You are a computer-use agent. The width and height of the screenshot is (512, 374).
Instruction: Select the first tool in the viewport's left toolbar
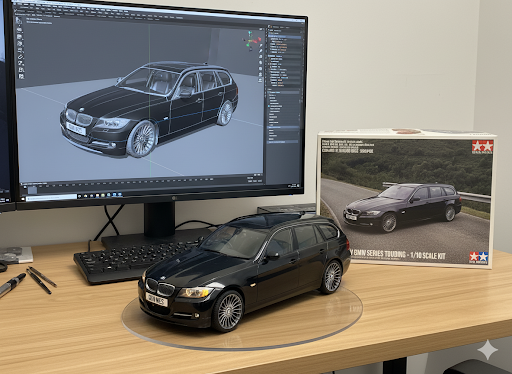pos(19,21)
